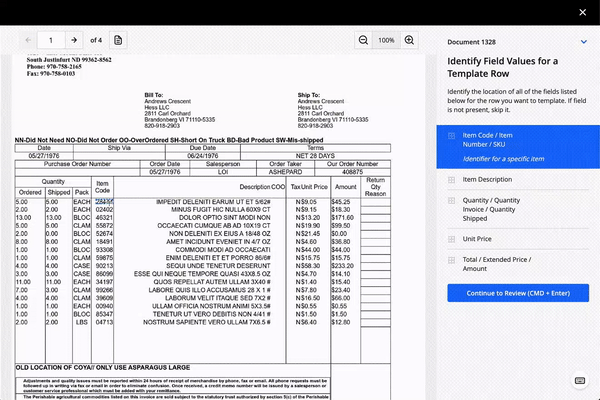Click amount $66.00
Viewport: 600px width, 400px height.
tap(341, 298)
